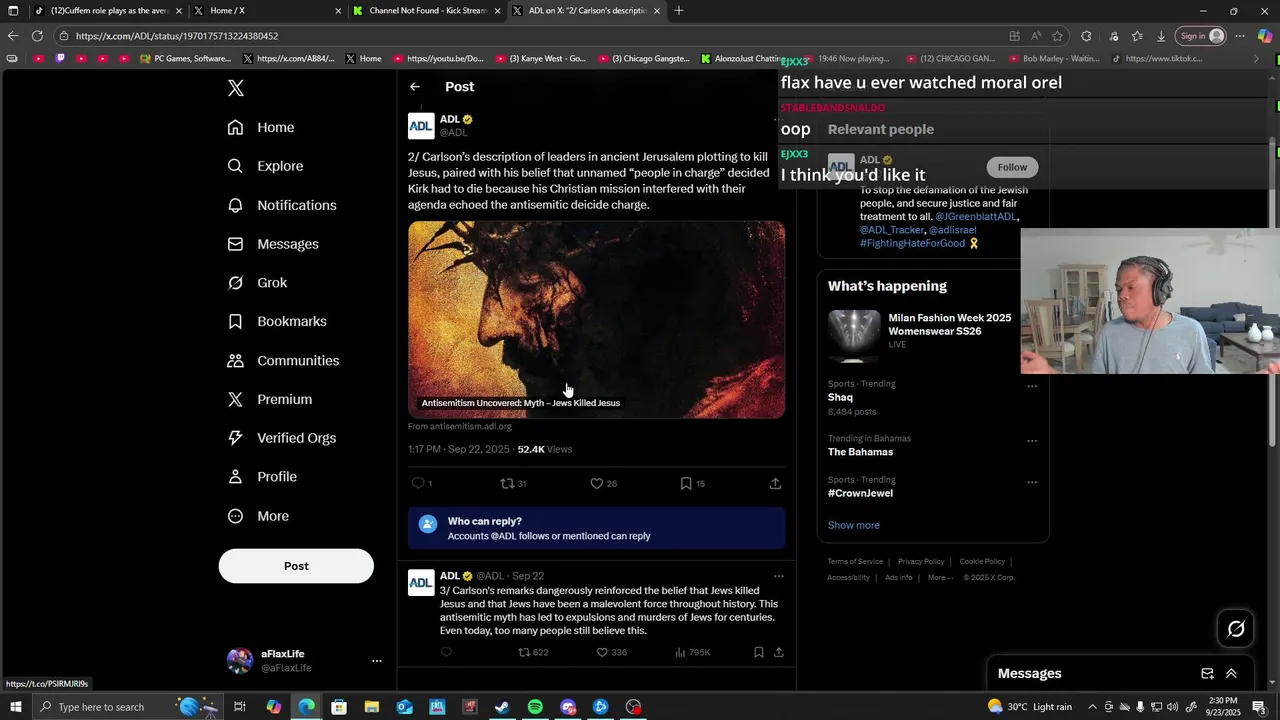Click browser Sign in button

(1201, 36)
